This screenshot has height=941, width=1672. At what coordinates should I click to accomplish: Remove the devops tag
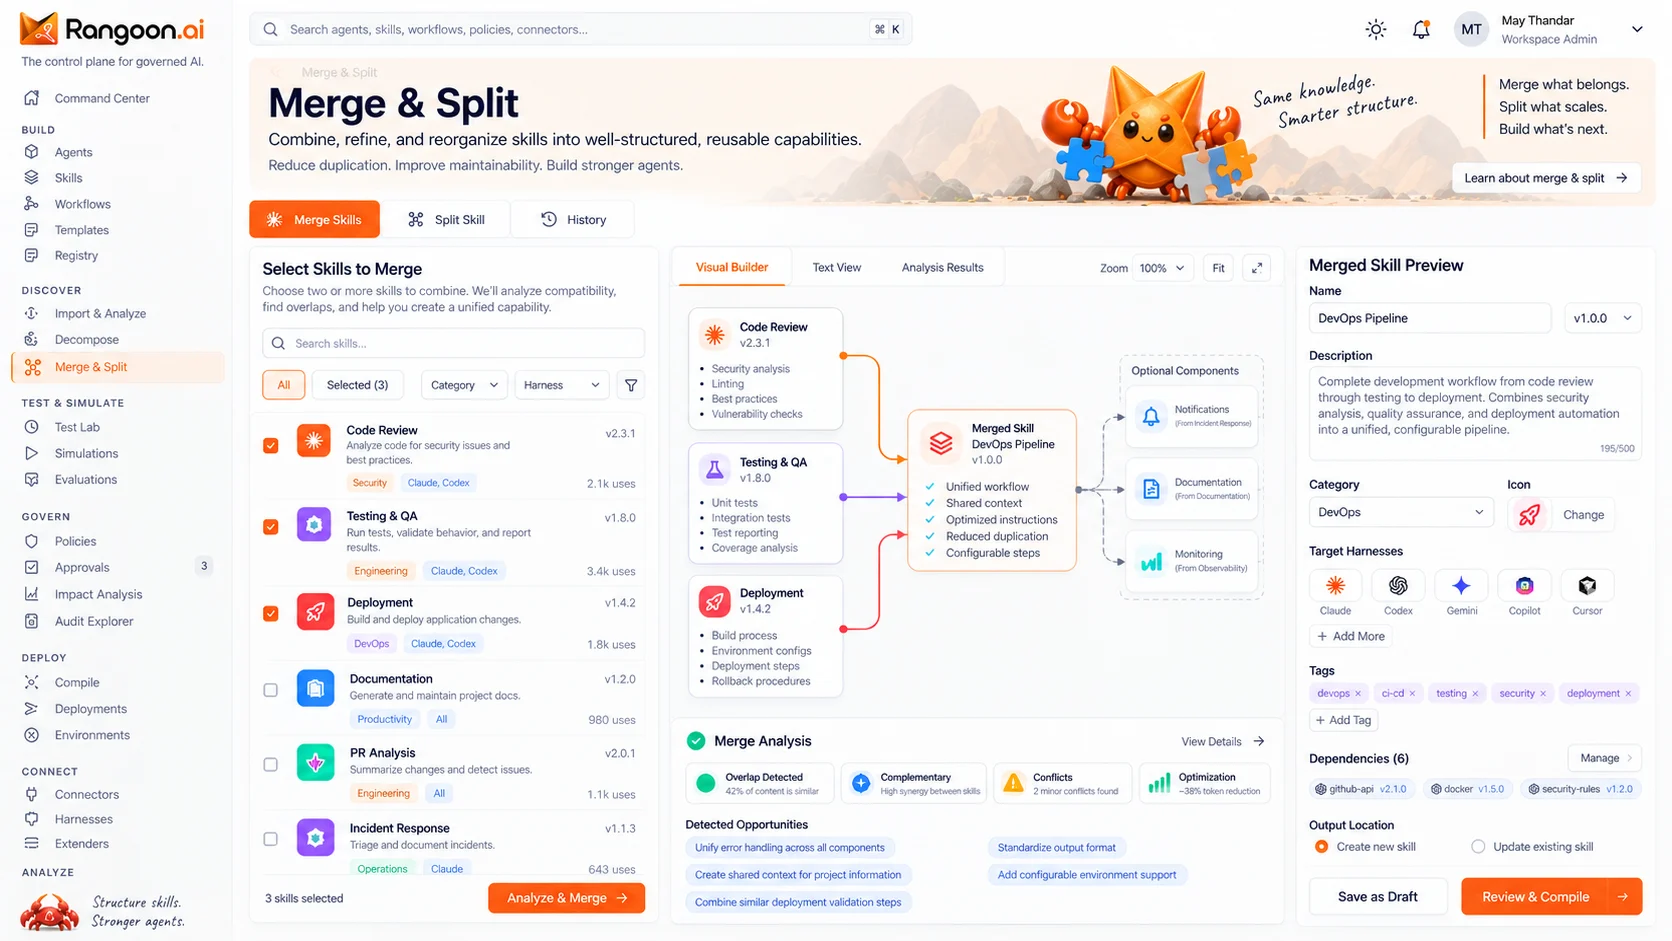pos(1358,694)
